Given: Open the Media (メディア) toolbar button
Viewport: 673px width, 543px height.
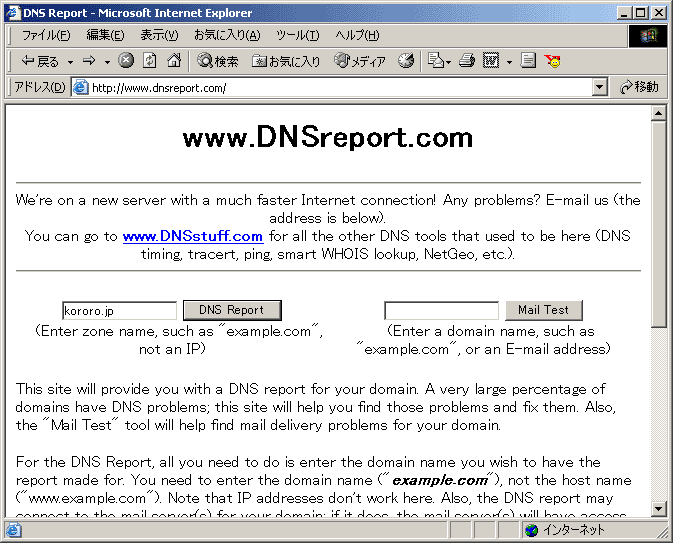Looking at the screenshot, I should coord(360,61).
